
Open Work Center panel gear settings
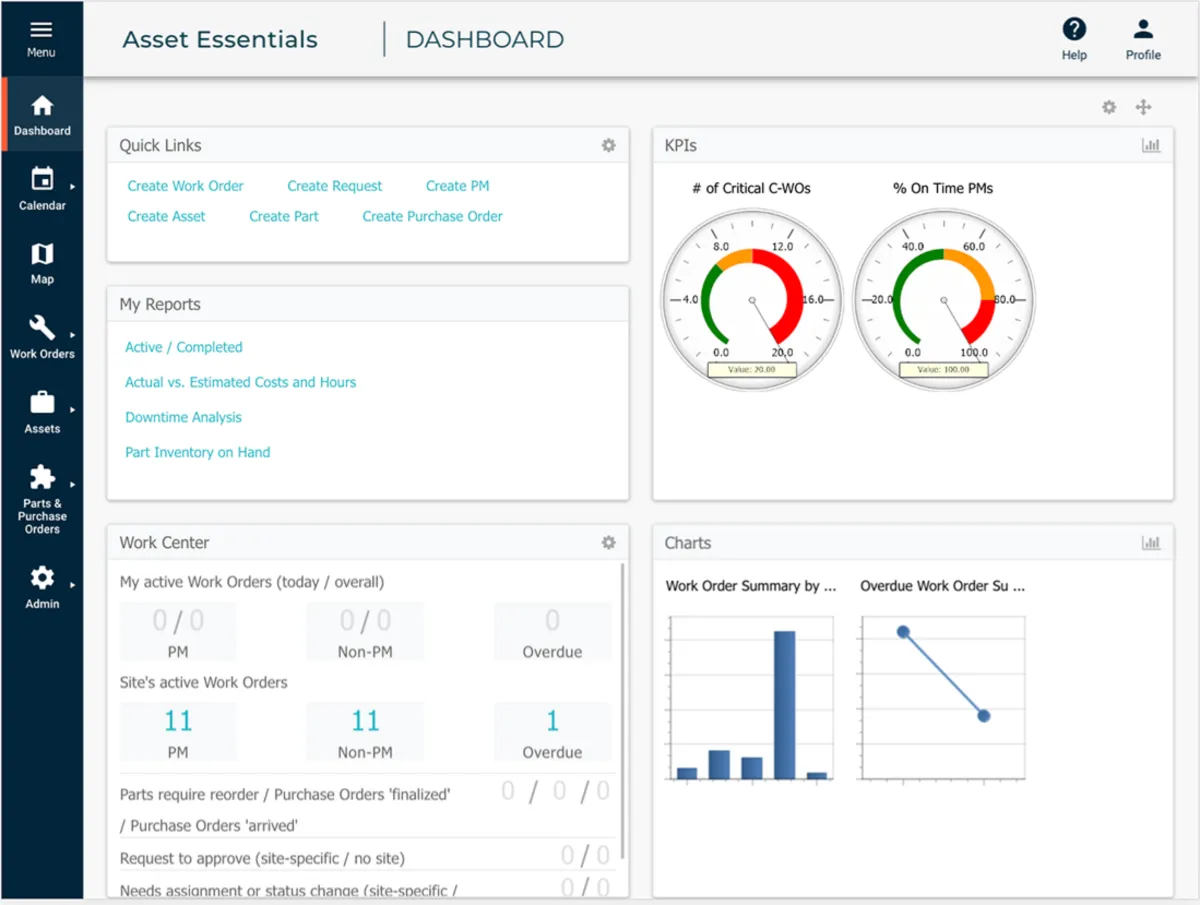point(608,542)
